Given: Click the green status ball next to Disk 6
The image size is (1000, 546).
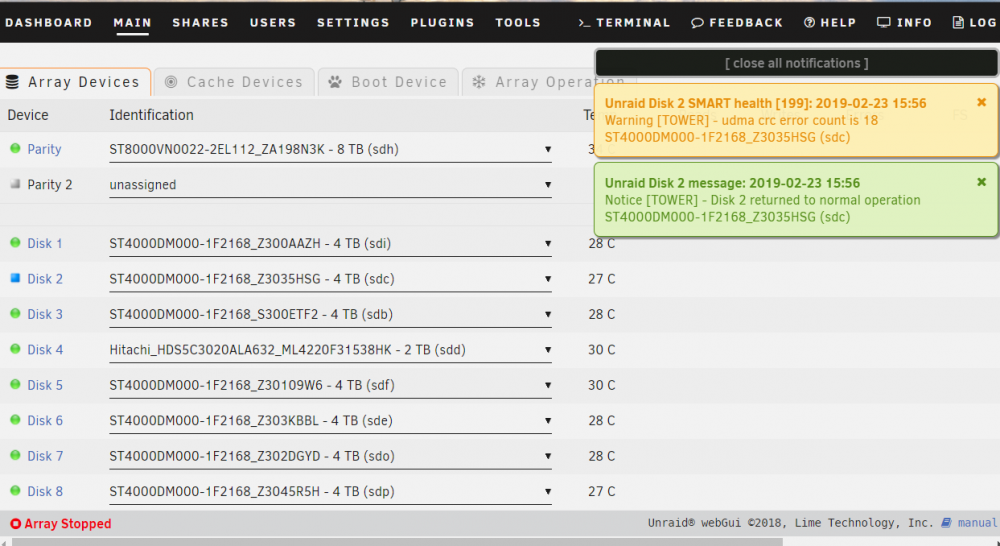Looking at the screenshot, I should [15, 420].
